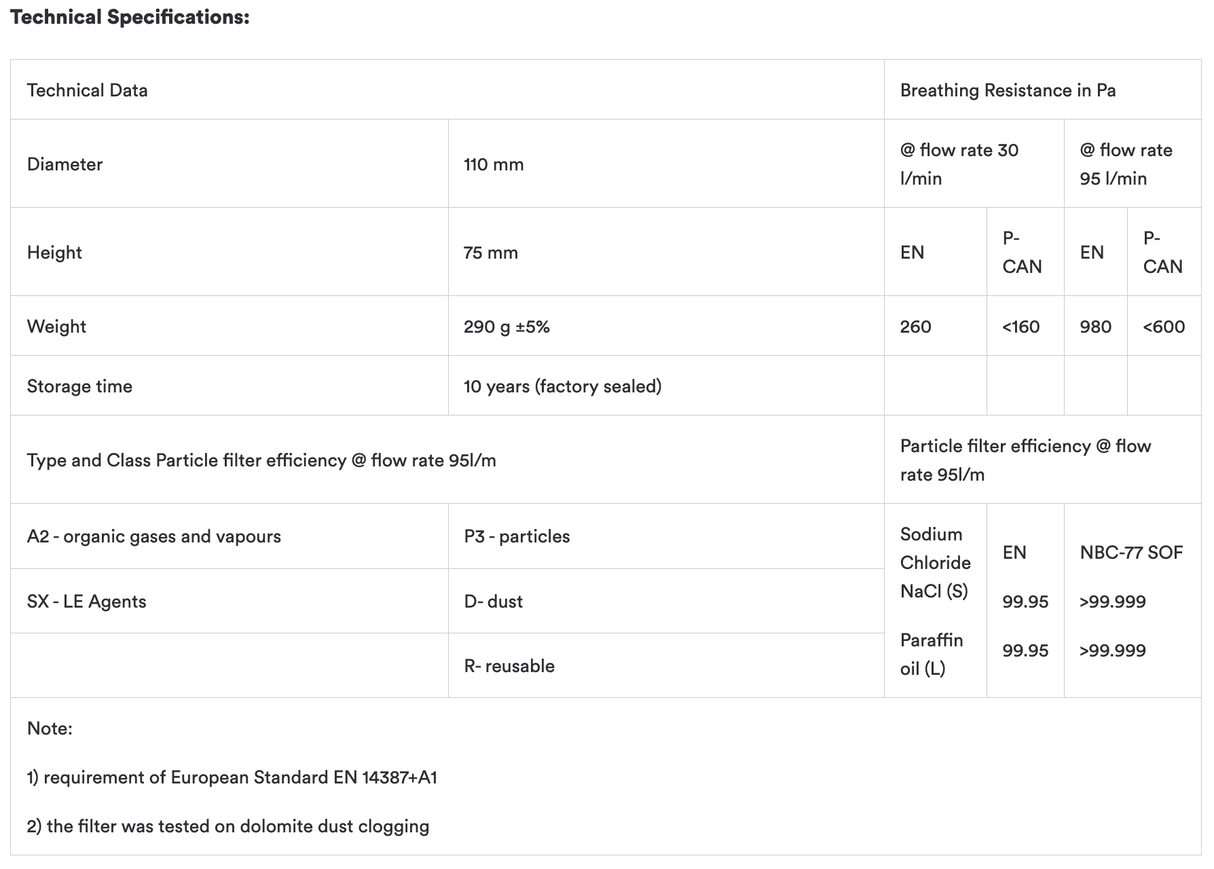This screenshot has width=1214, height=869.
Task: Click the A2 organic gases and vapours cell
Action: (x=154, y=536)
